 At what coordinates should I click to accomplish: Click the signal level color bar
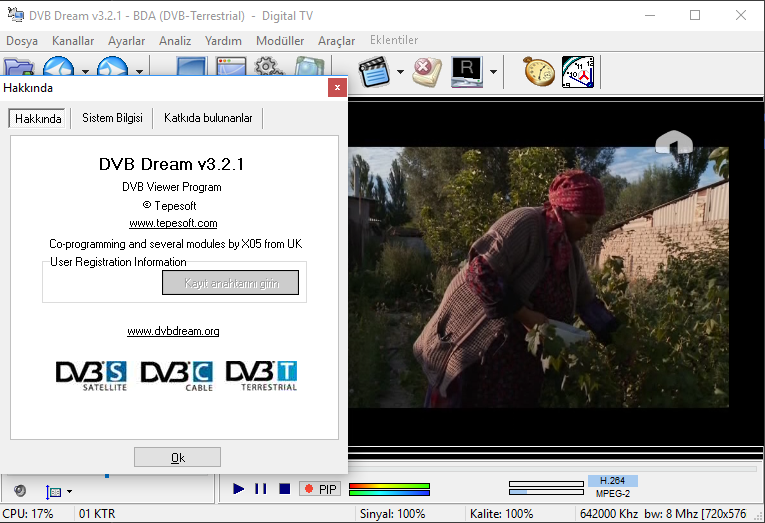point(389,489)
